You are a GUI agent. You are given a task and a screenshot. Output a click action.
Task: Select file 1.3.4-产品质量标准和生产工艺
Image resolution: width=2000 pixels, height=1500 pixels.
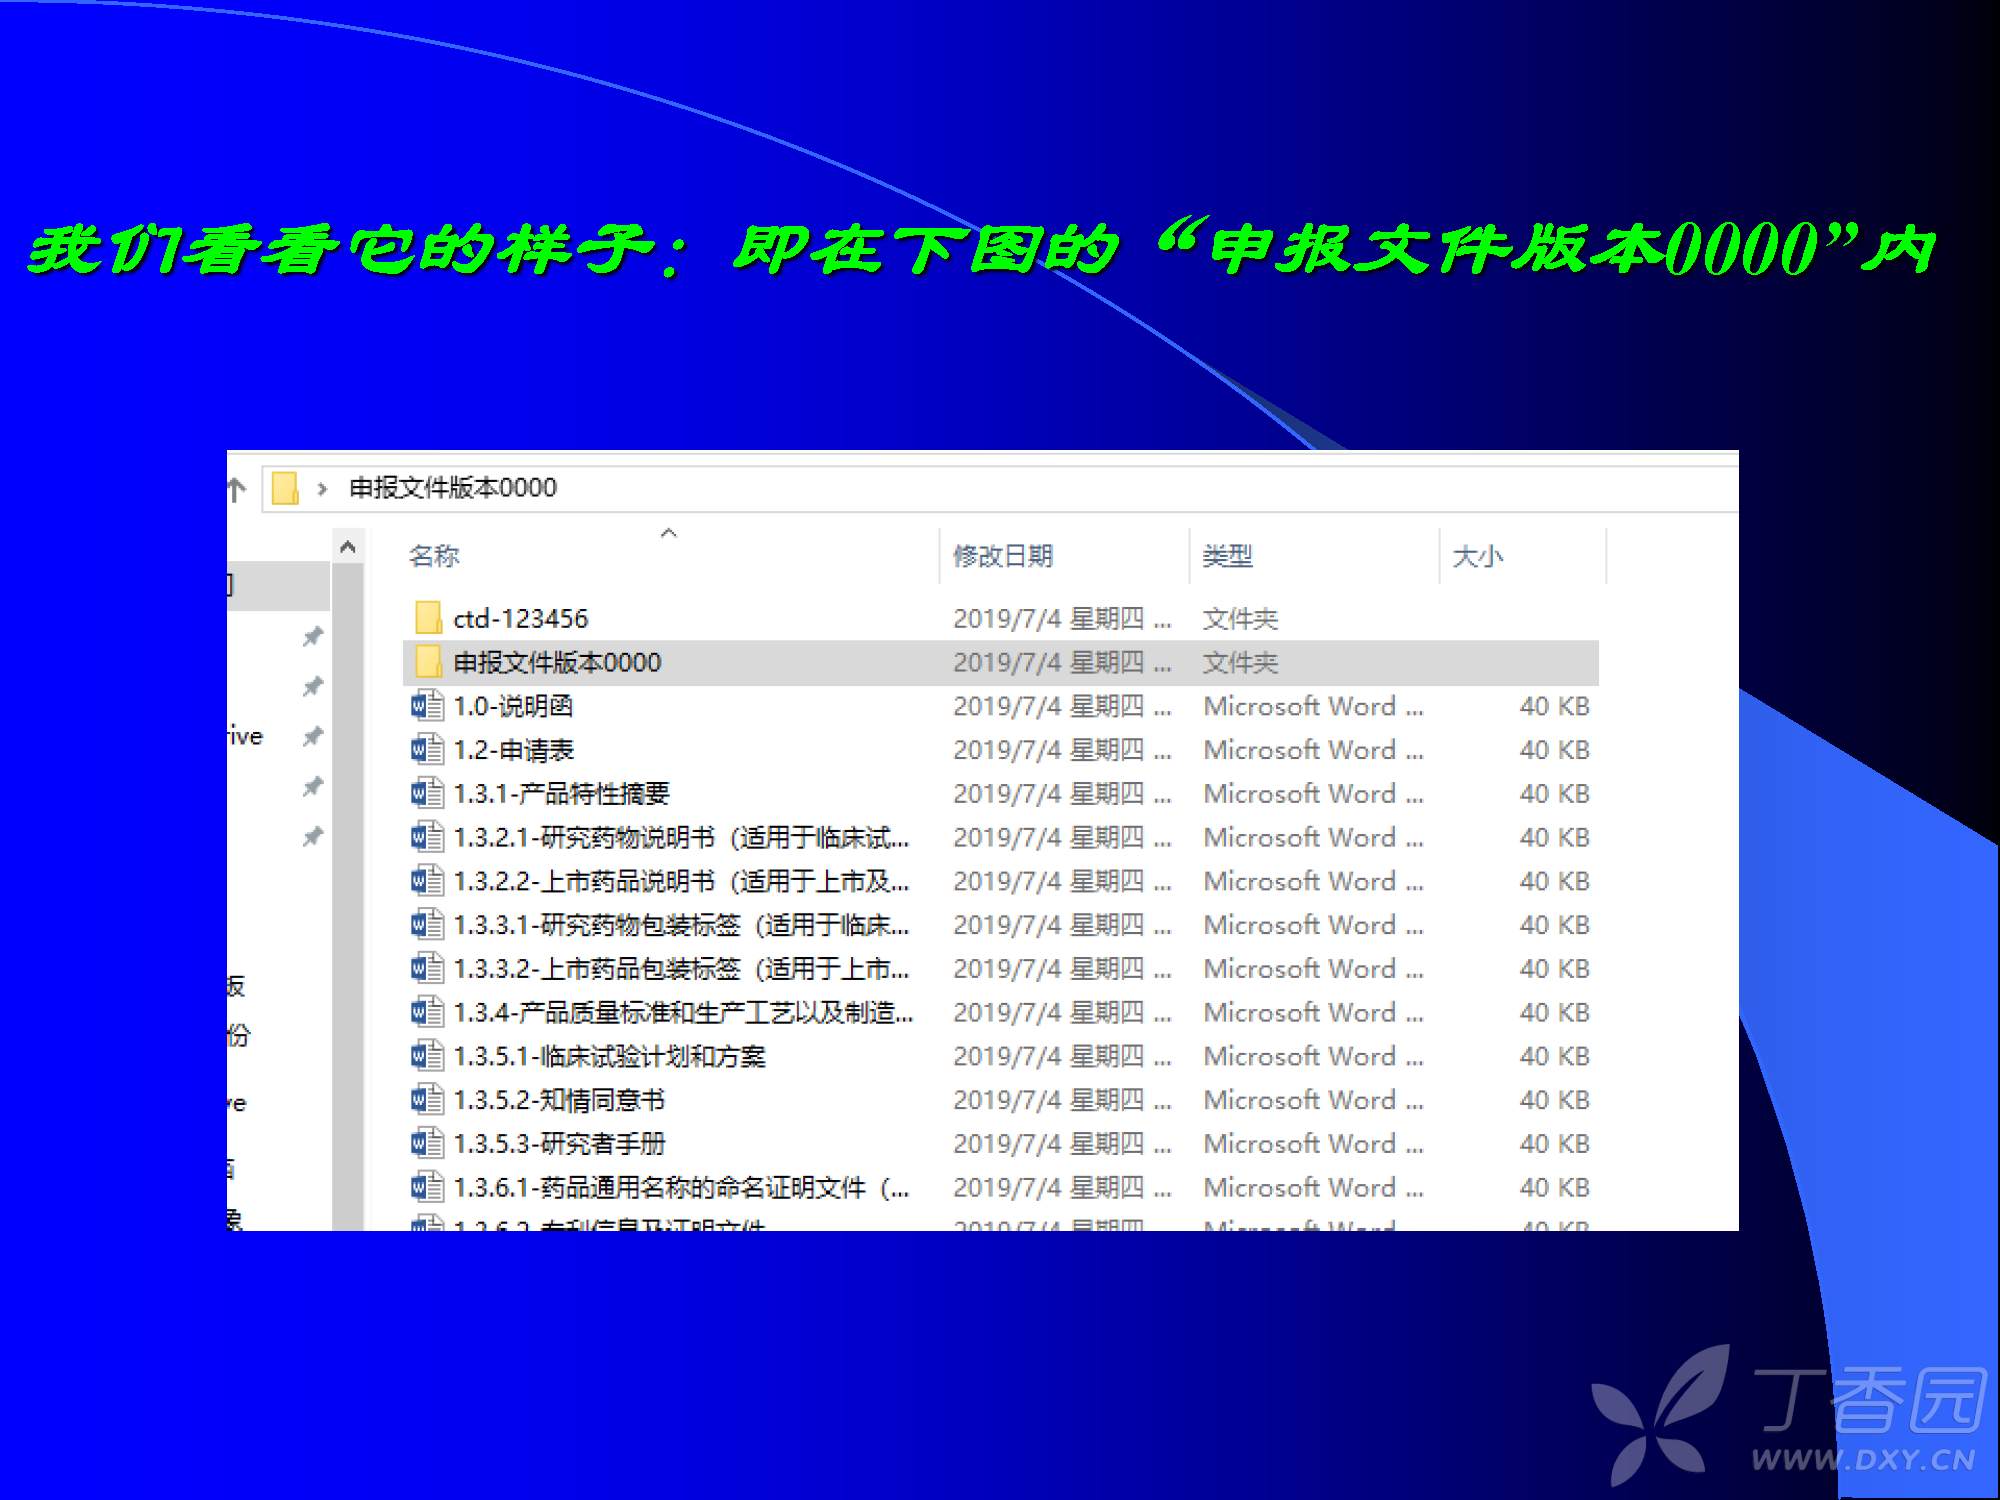click(x=683, y=1013)
